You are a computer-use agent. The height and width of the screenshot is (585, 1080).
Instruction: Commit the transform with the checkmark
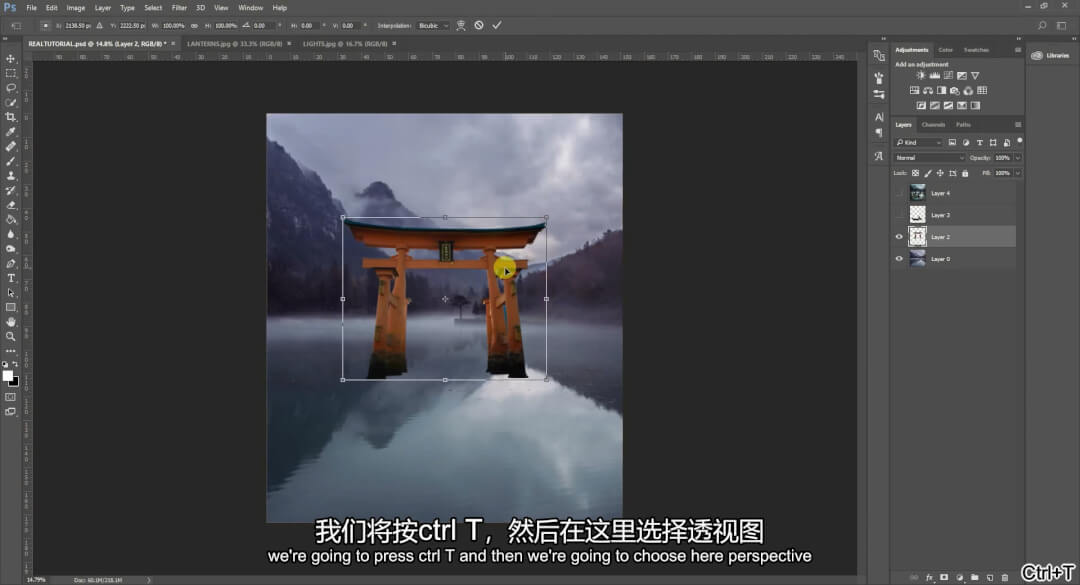click(x=497, y=25)
